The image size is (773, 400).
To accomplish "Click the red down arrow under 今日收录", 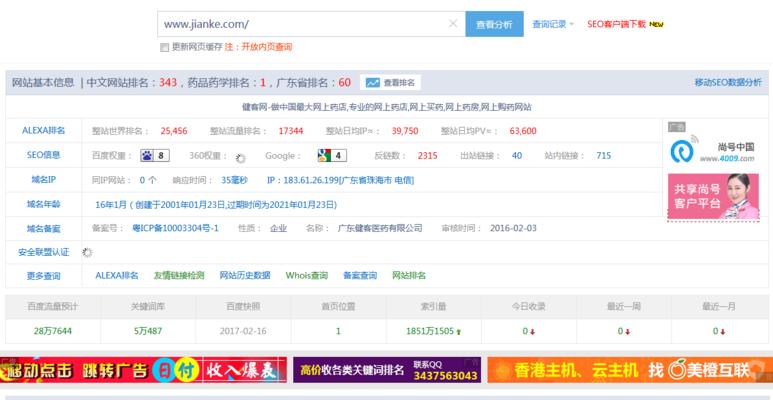I will (532, 332).
